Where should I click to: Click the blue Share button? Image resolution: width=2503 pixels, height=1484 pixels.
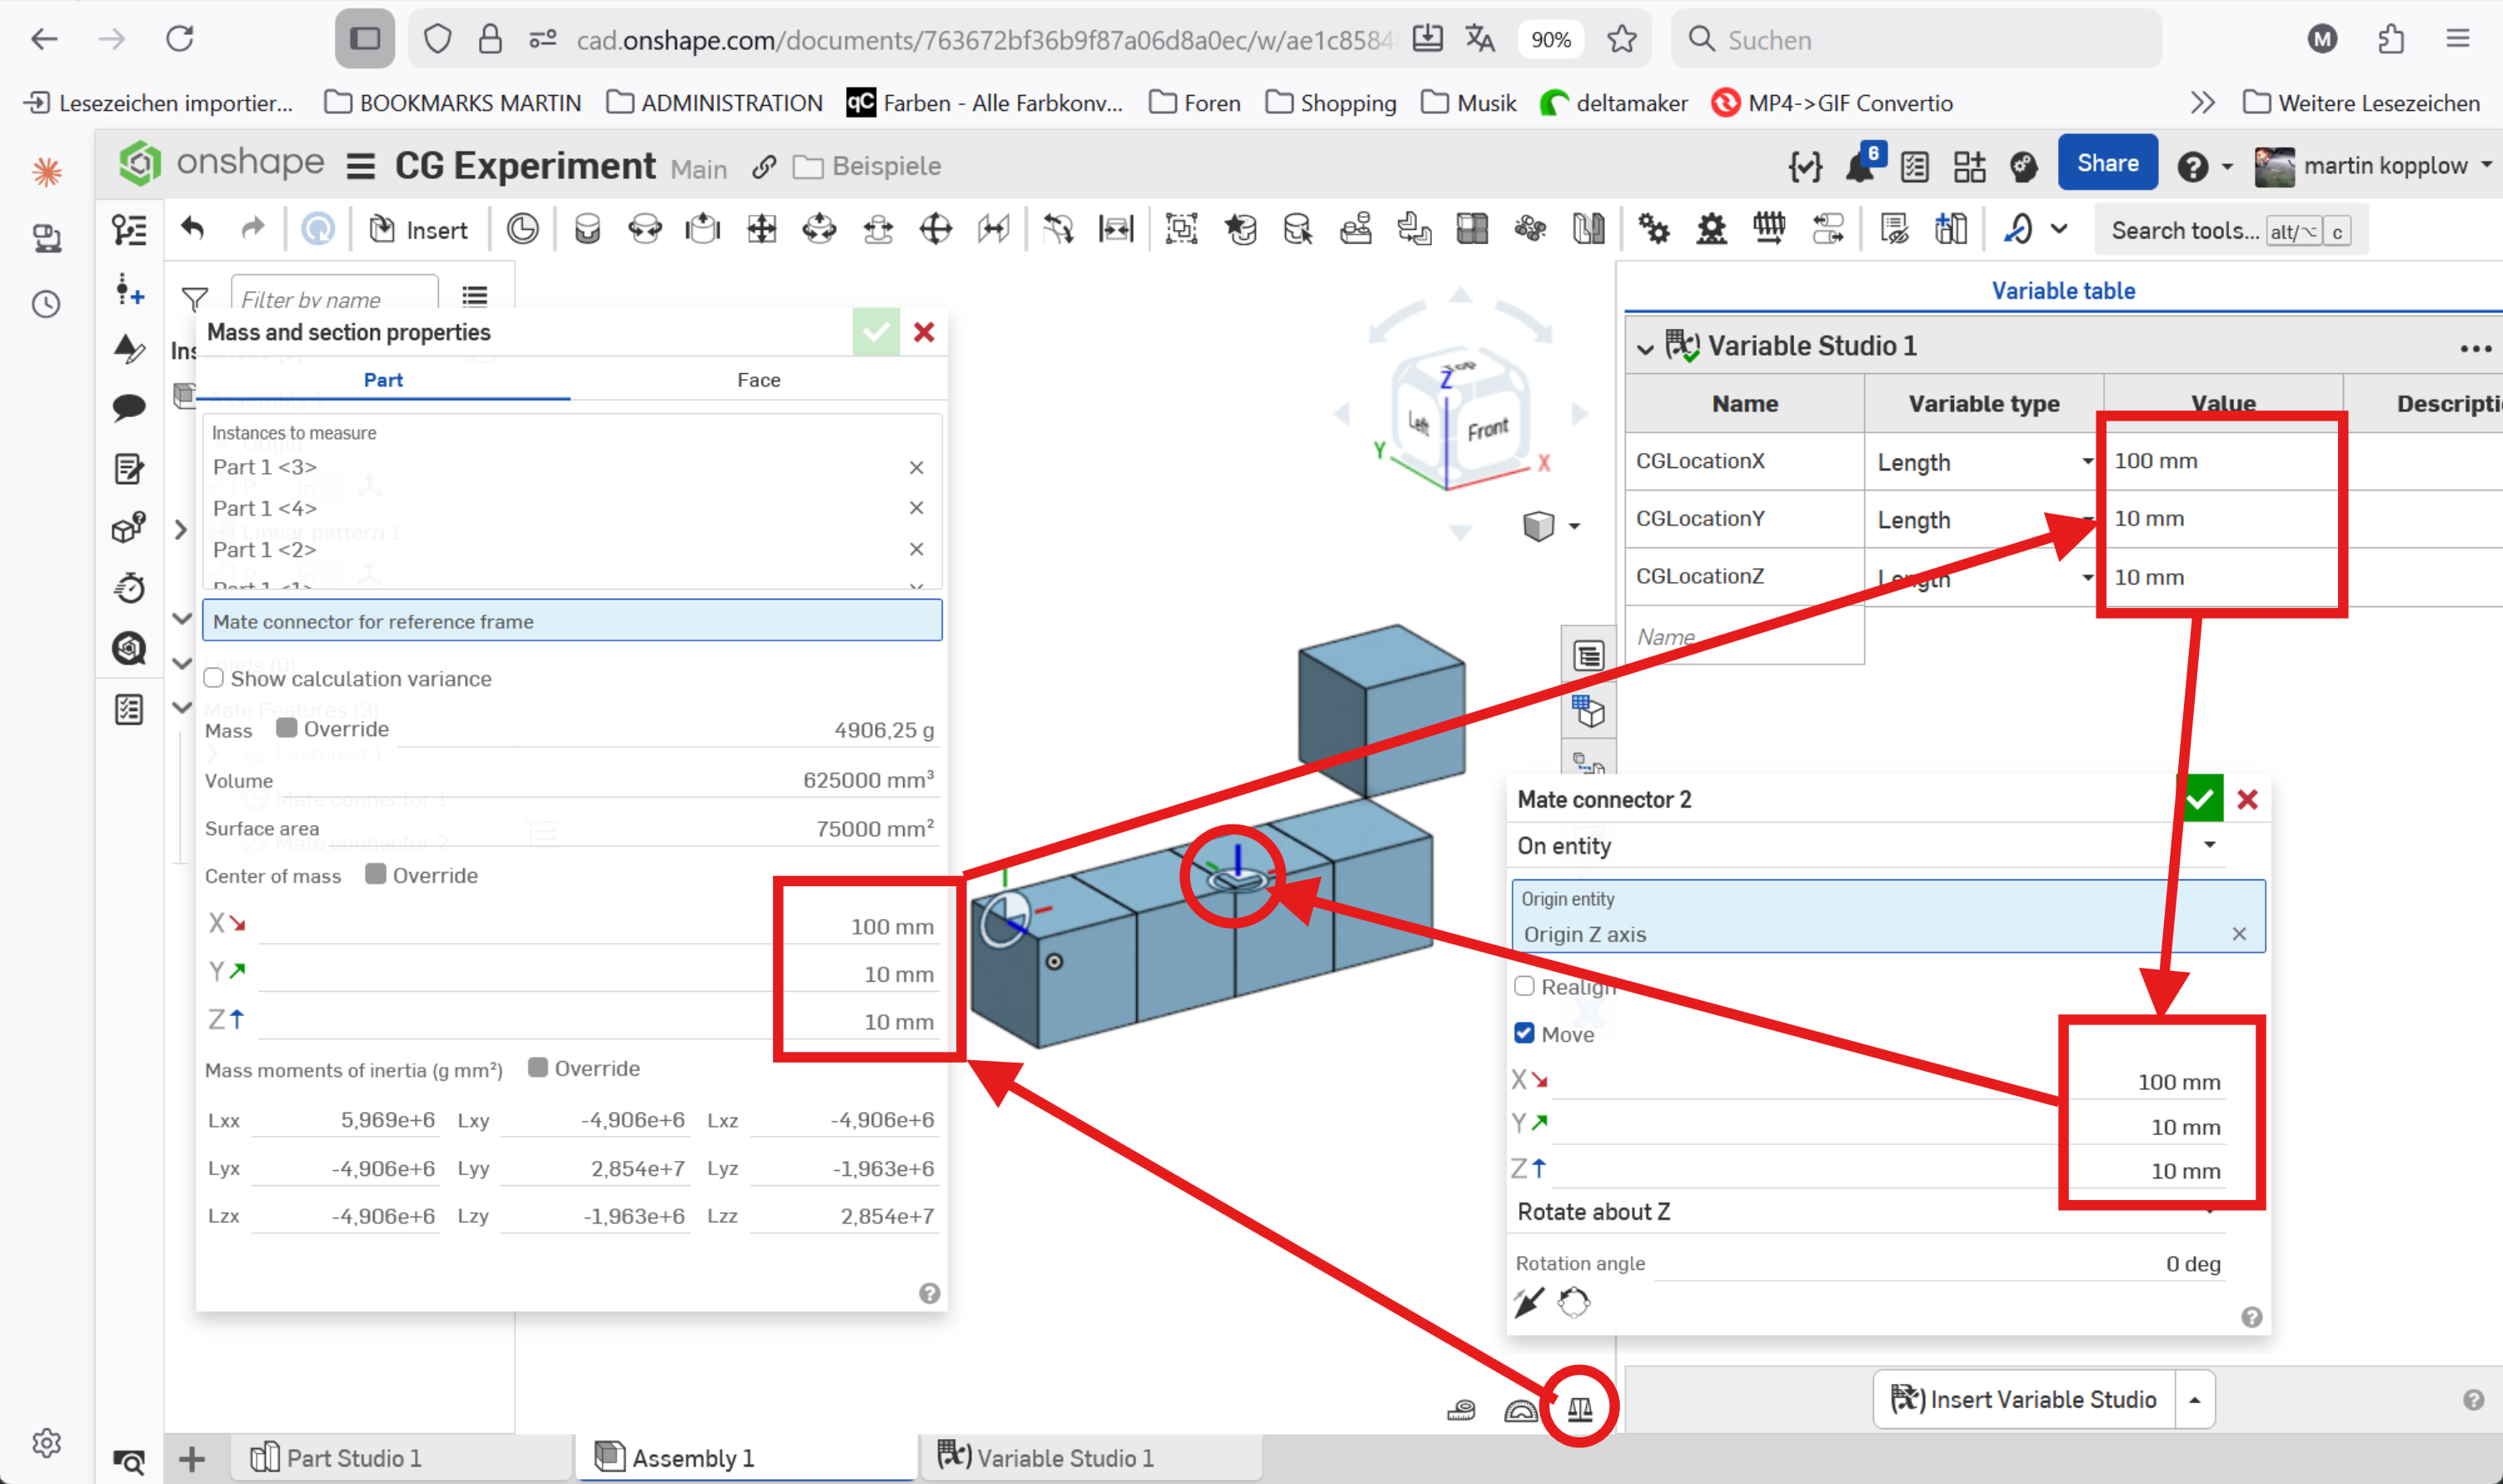2107,163
